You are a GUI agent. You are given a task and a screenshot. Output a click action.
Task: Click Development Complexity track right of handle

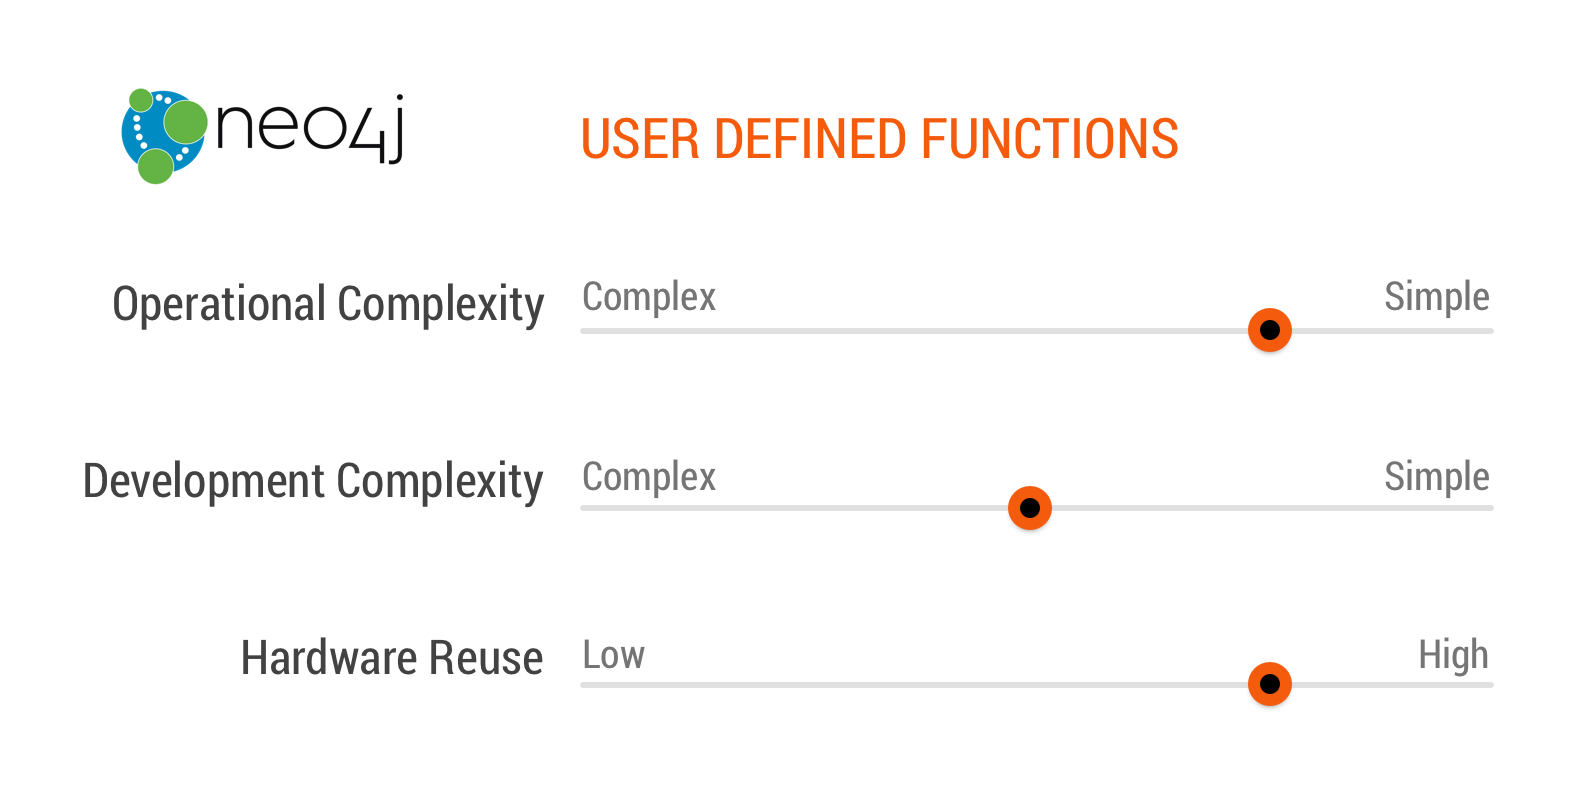point(1272,508)
